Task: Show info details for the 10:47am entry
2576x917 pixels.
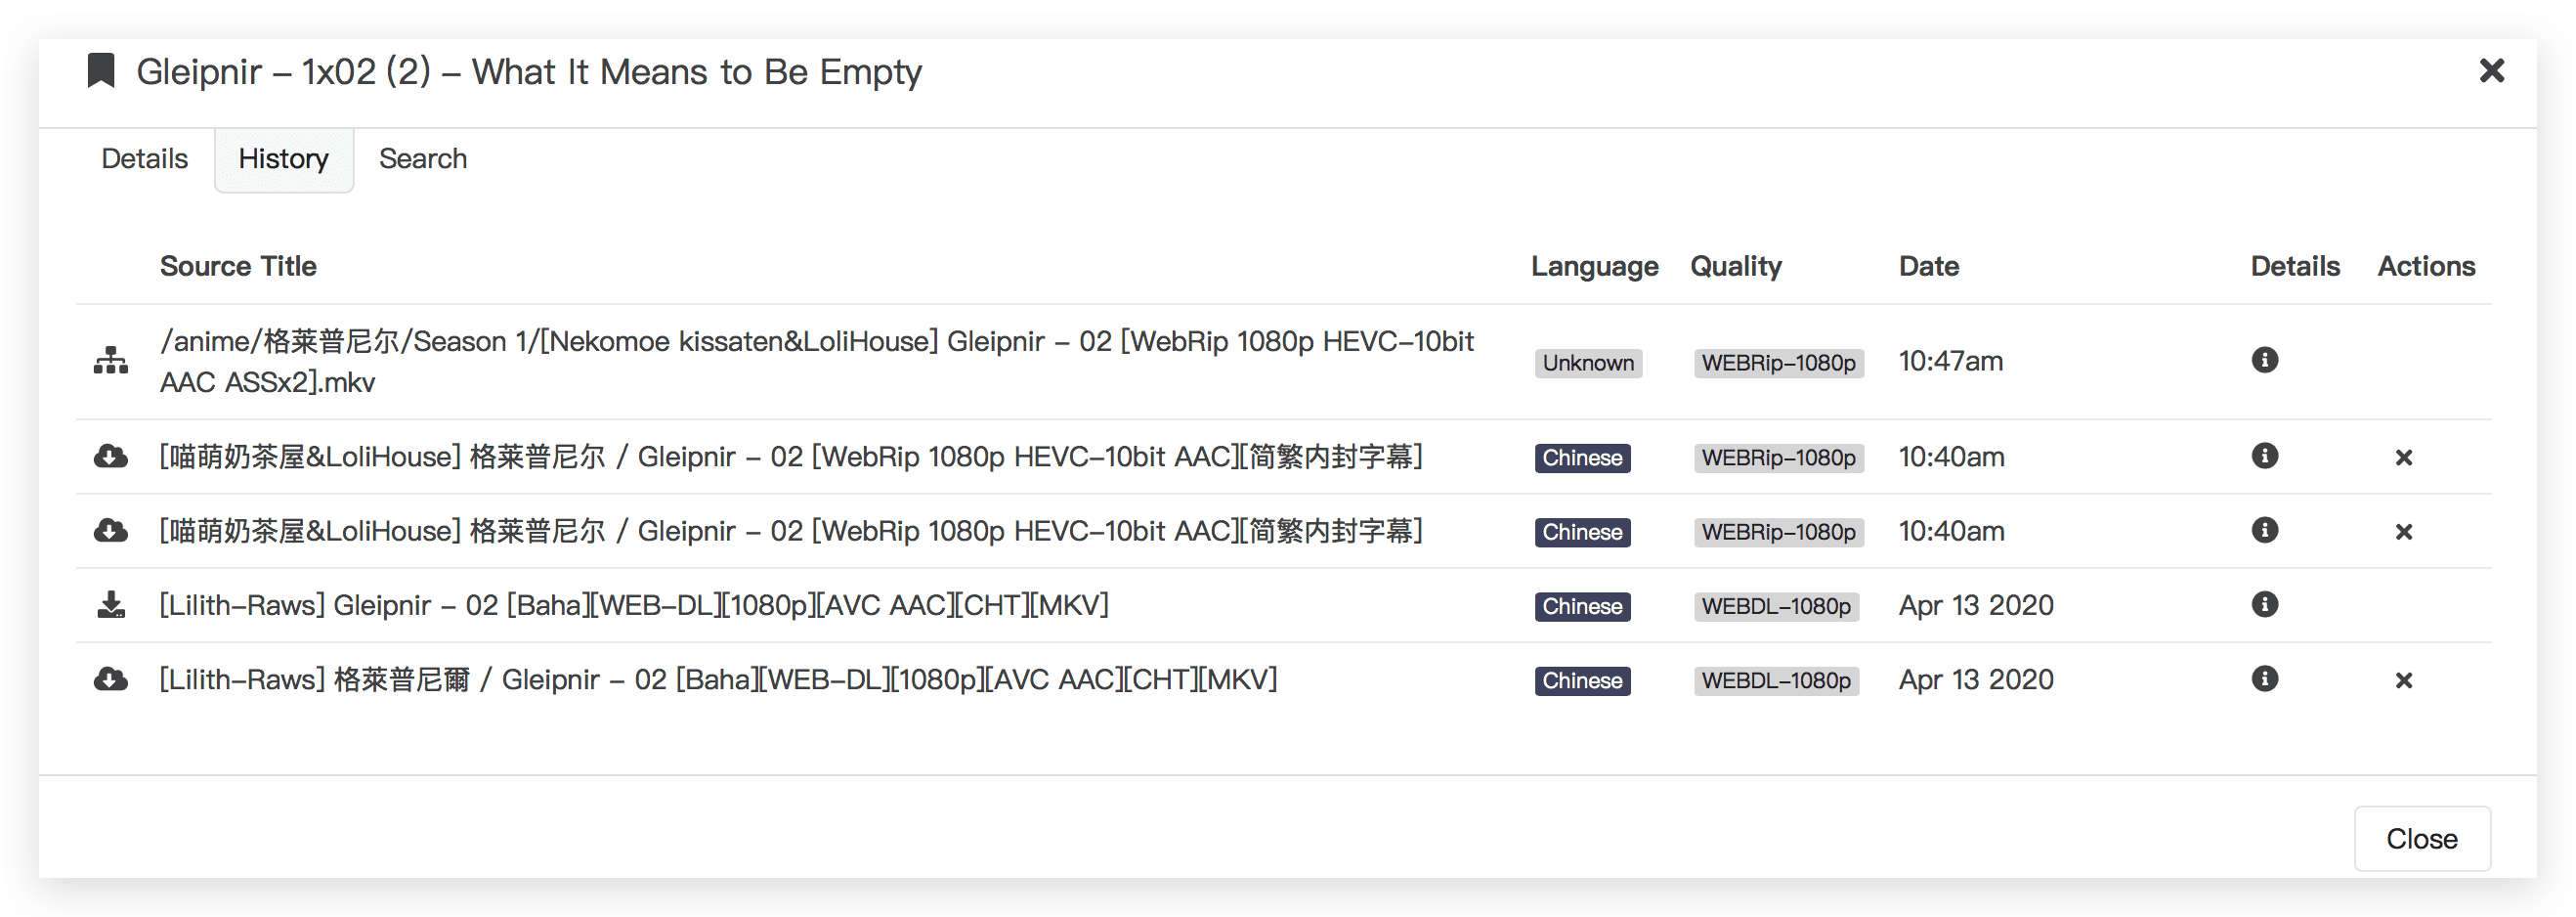Action: coord(2264,360)
